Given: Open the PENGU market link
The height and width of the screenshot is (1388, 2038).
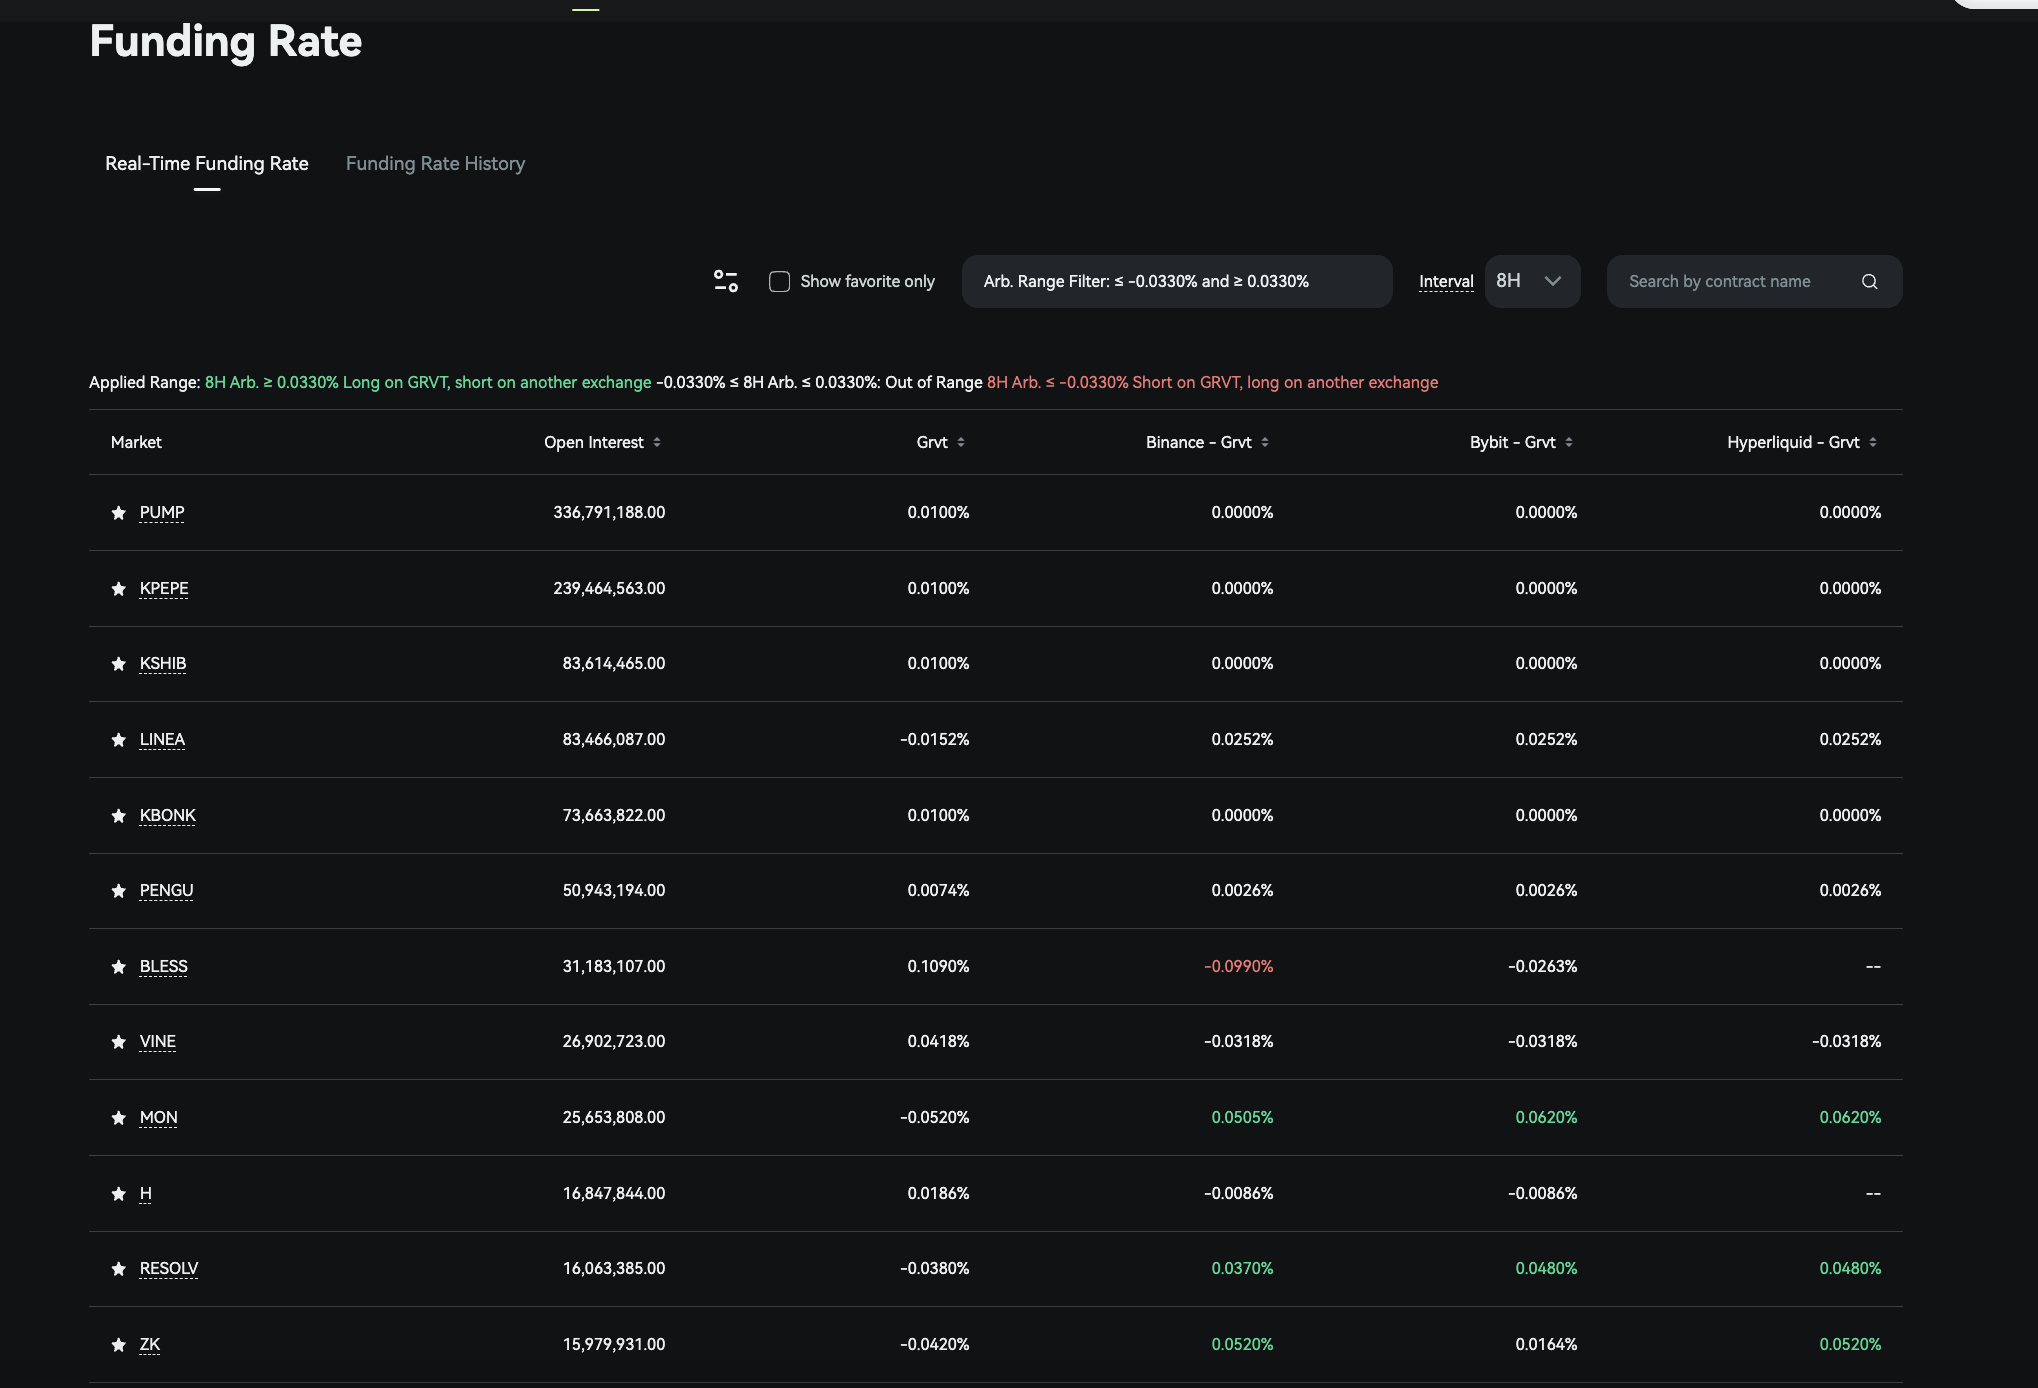Looking at the screenshot, I should point(166,890).
